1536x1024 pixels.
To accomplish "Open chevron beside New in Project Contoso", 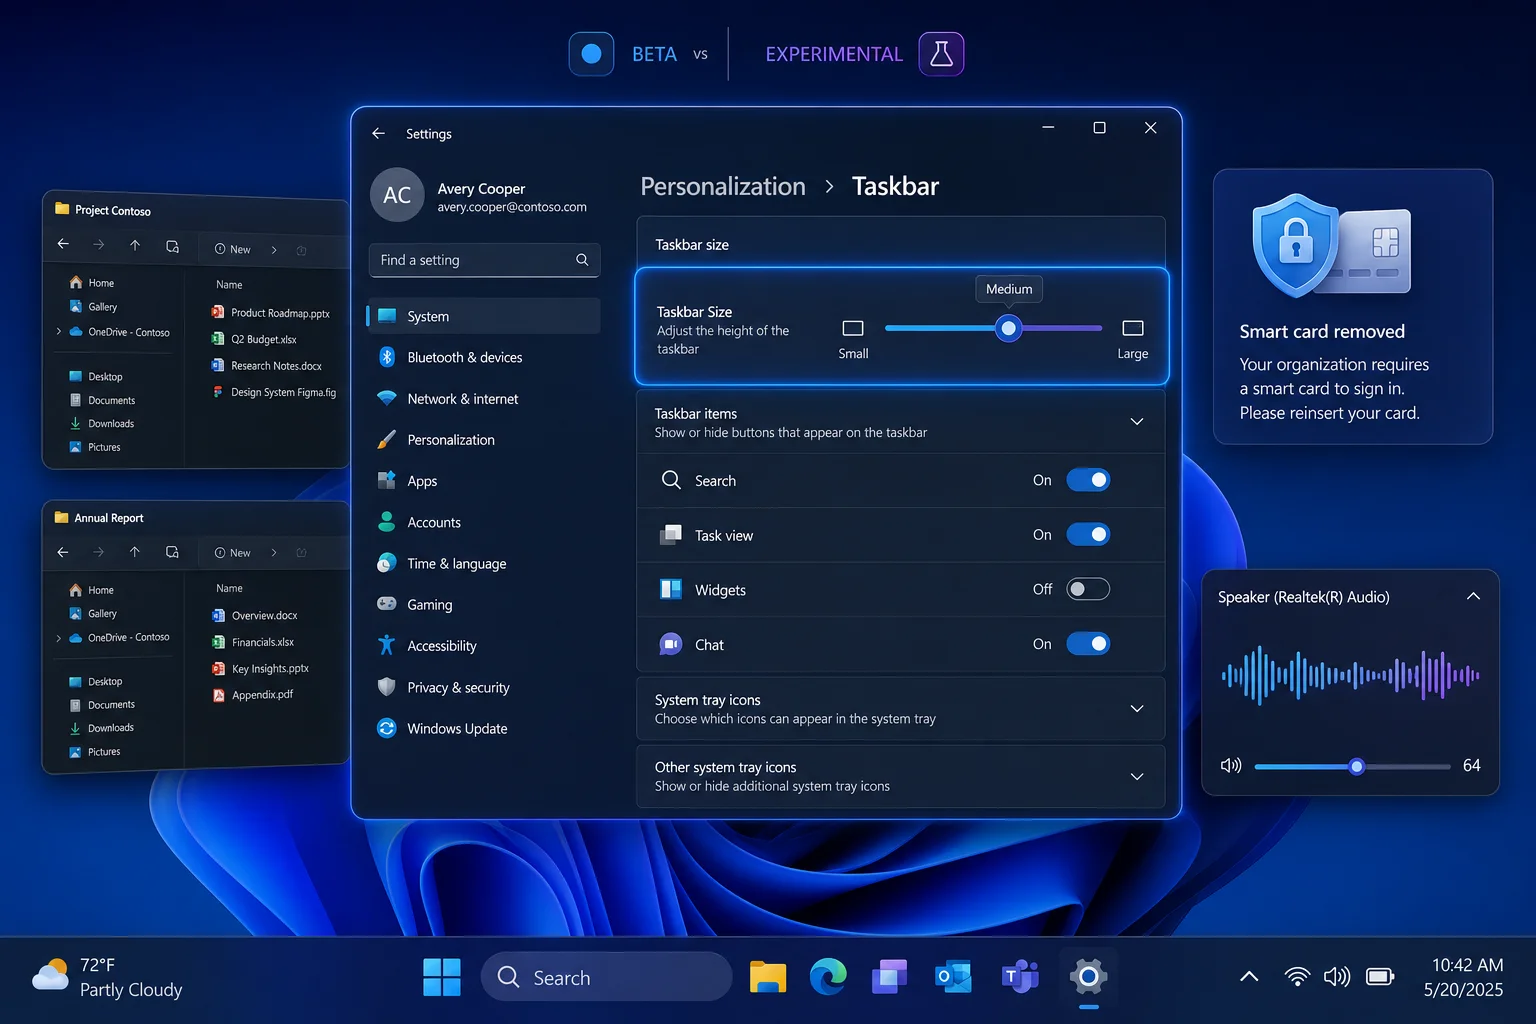I will [274, 250].
